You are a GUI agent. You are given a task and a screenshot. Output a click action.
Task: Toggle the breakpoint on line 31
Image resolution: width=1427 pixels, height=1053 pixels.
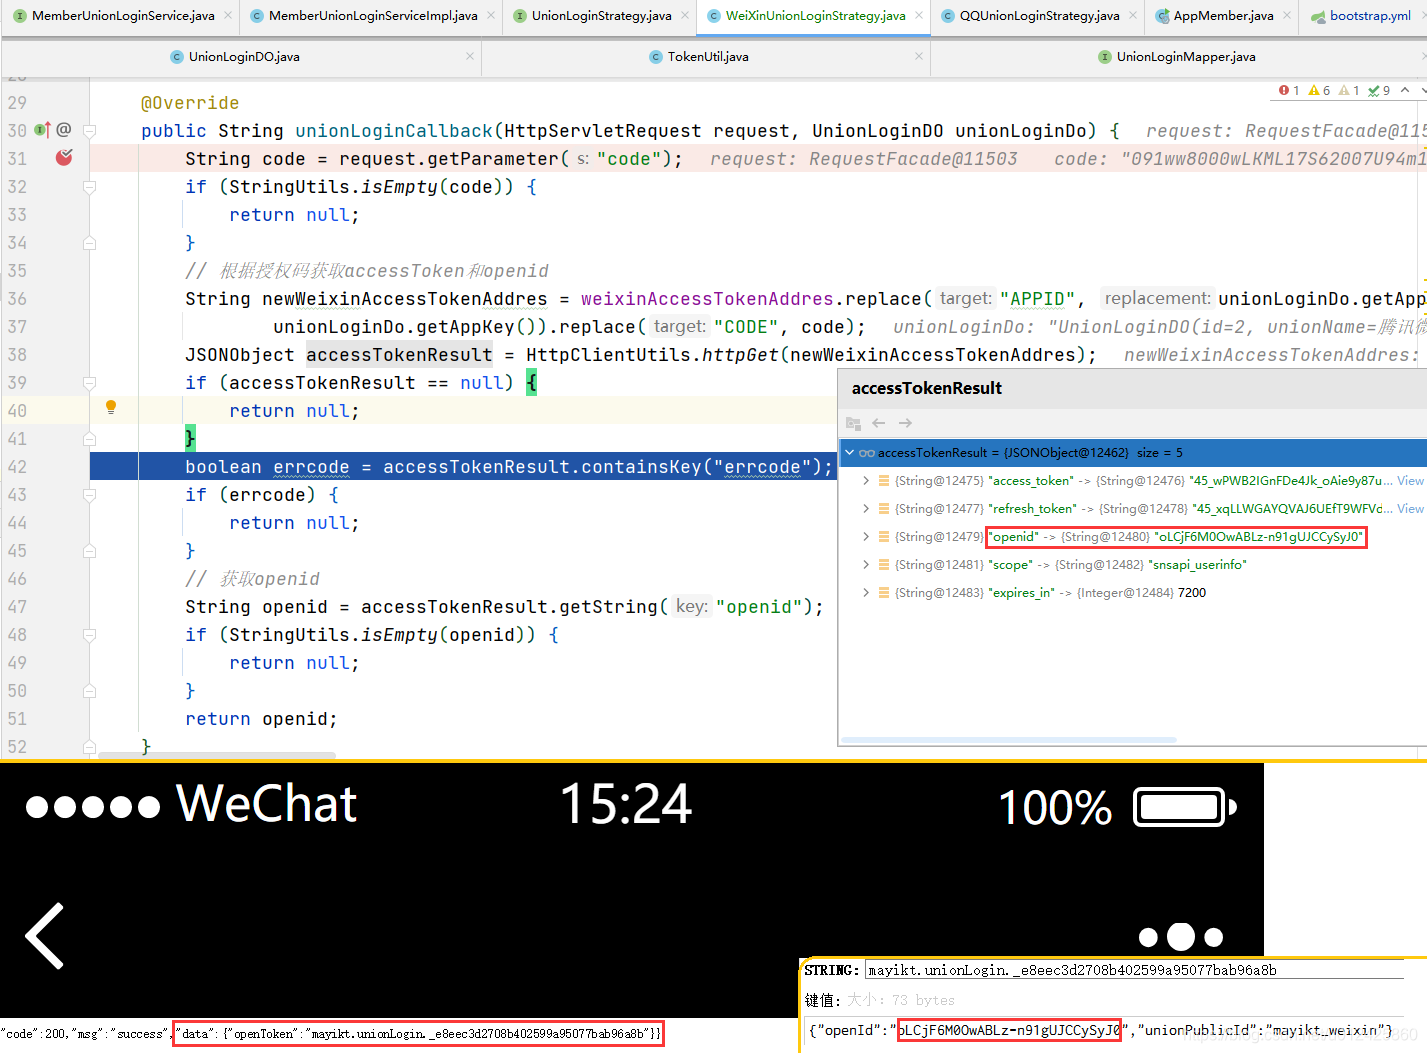click(x=64, y=158)
